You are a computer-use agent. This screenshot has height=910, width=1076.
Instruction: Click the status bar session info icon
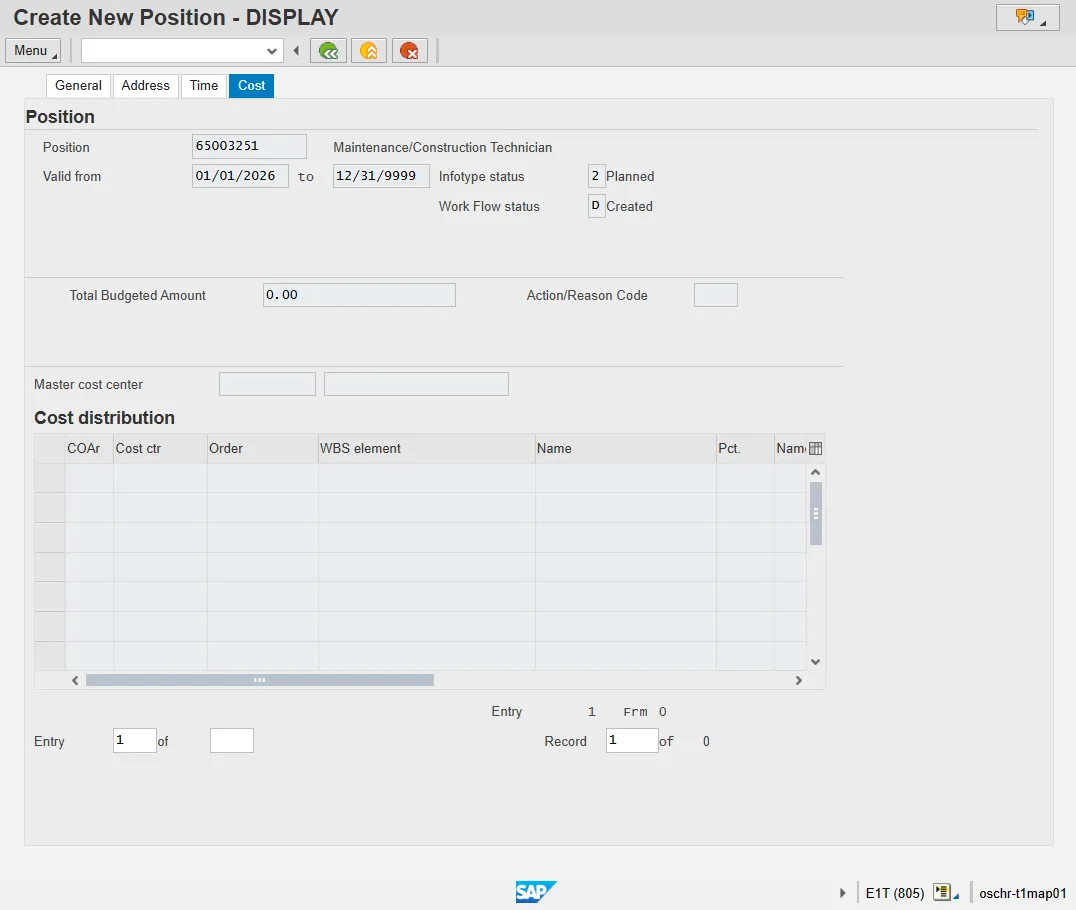(942, 892)
